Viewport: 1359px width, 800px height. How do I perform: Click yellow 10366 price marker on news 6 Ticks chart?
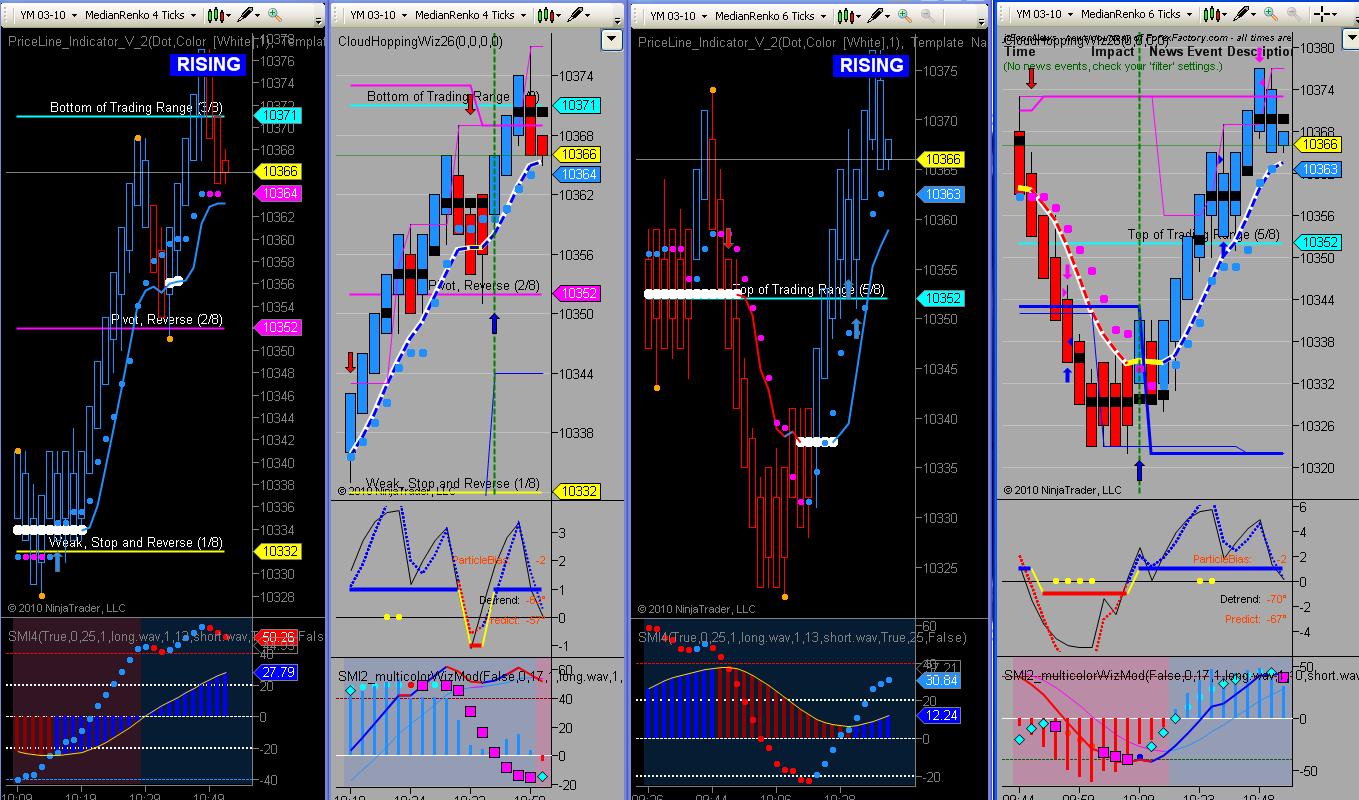[1319, 144]
